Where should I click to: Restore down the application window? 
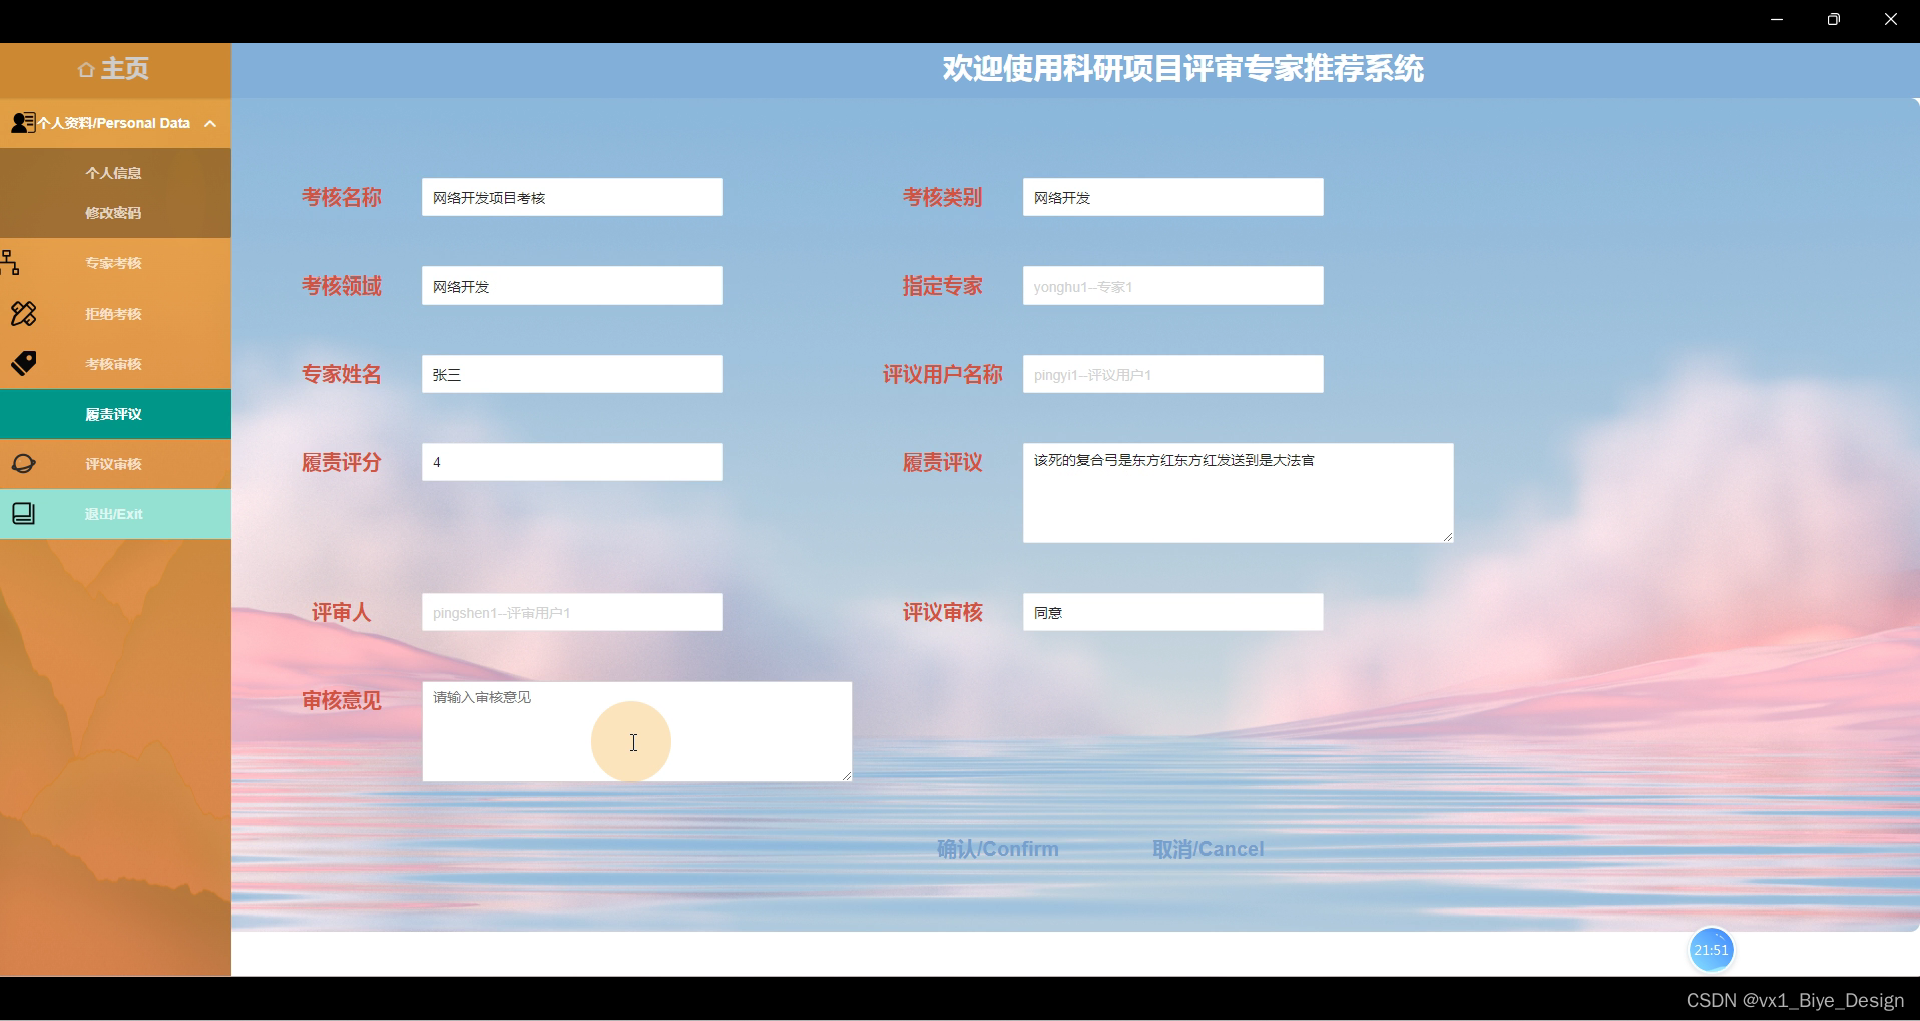1833,19
